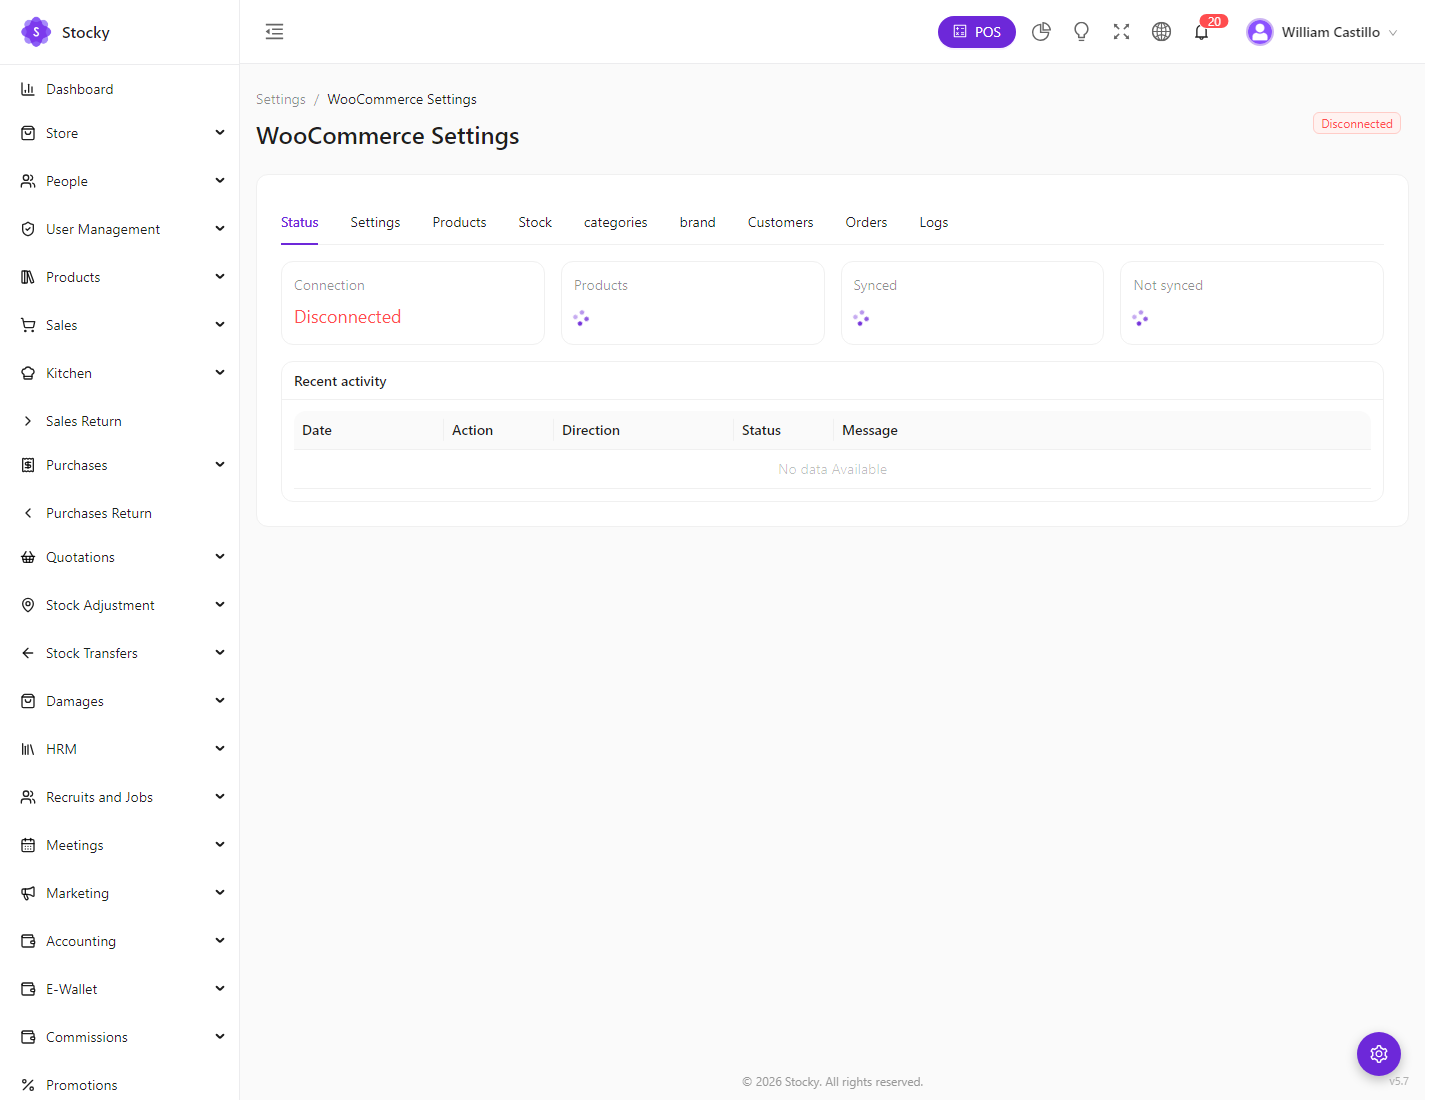Expand the People menu chevron
Viewport: 1440px width, 1100px height.
click(220, 180)
